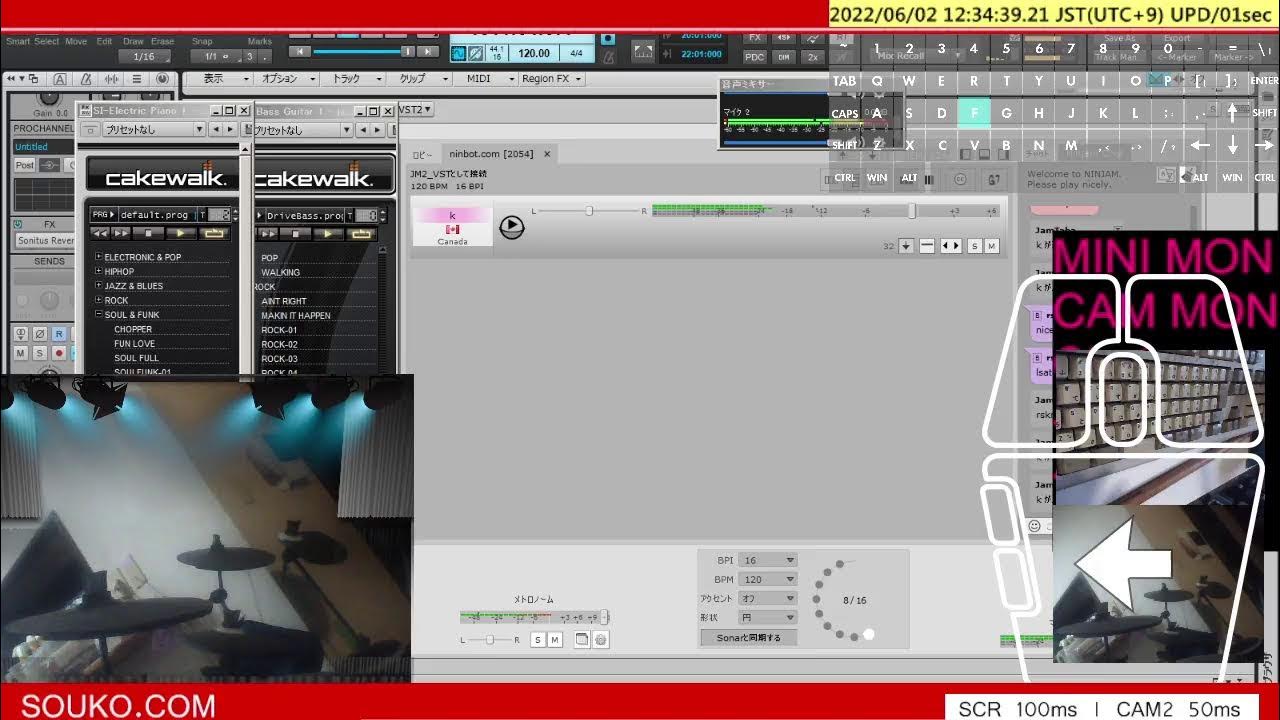Mute user k's channel
The image size is (1280, 720).
point(992,246)
